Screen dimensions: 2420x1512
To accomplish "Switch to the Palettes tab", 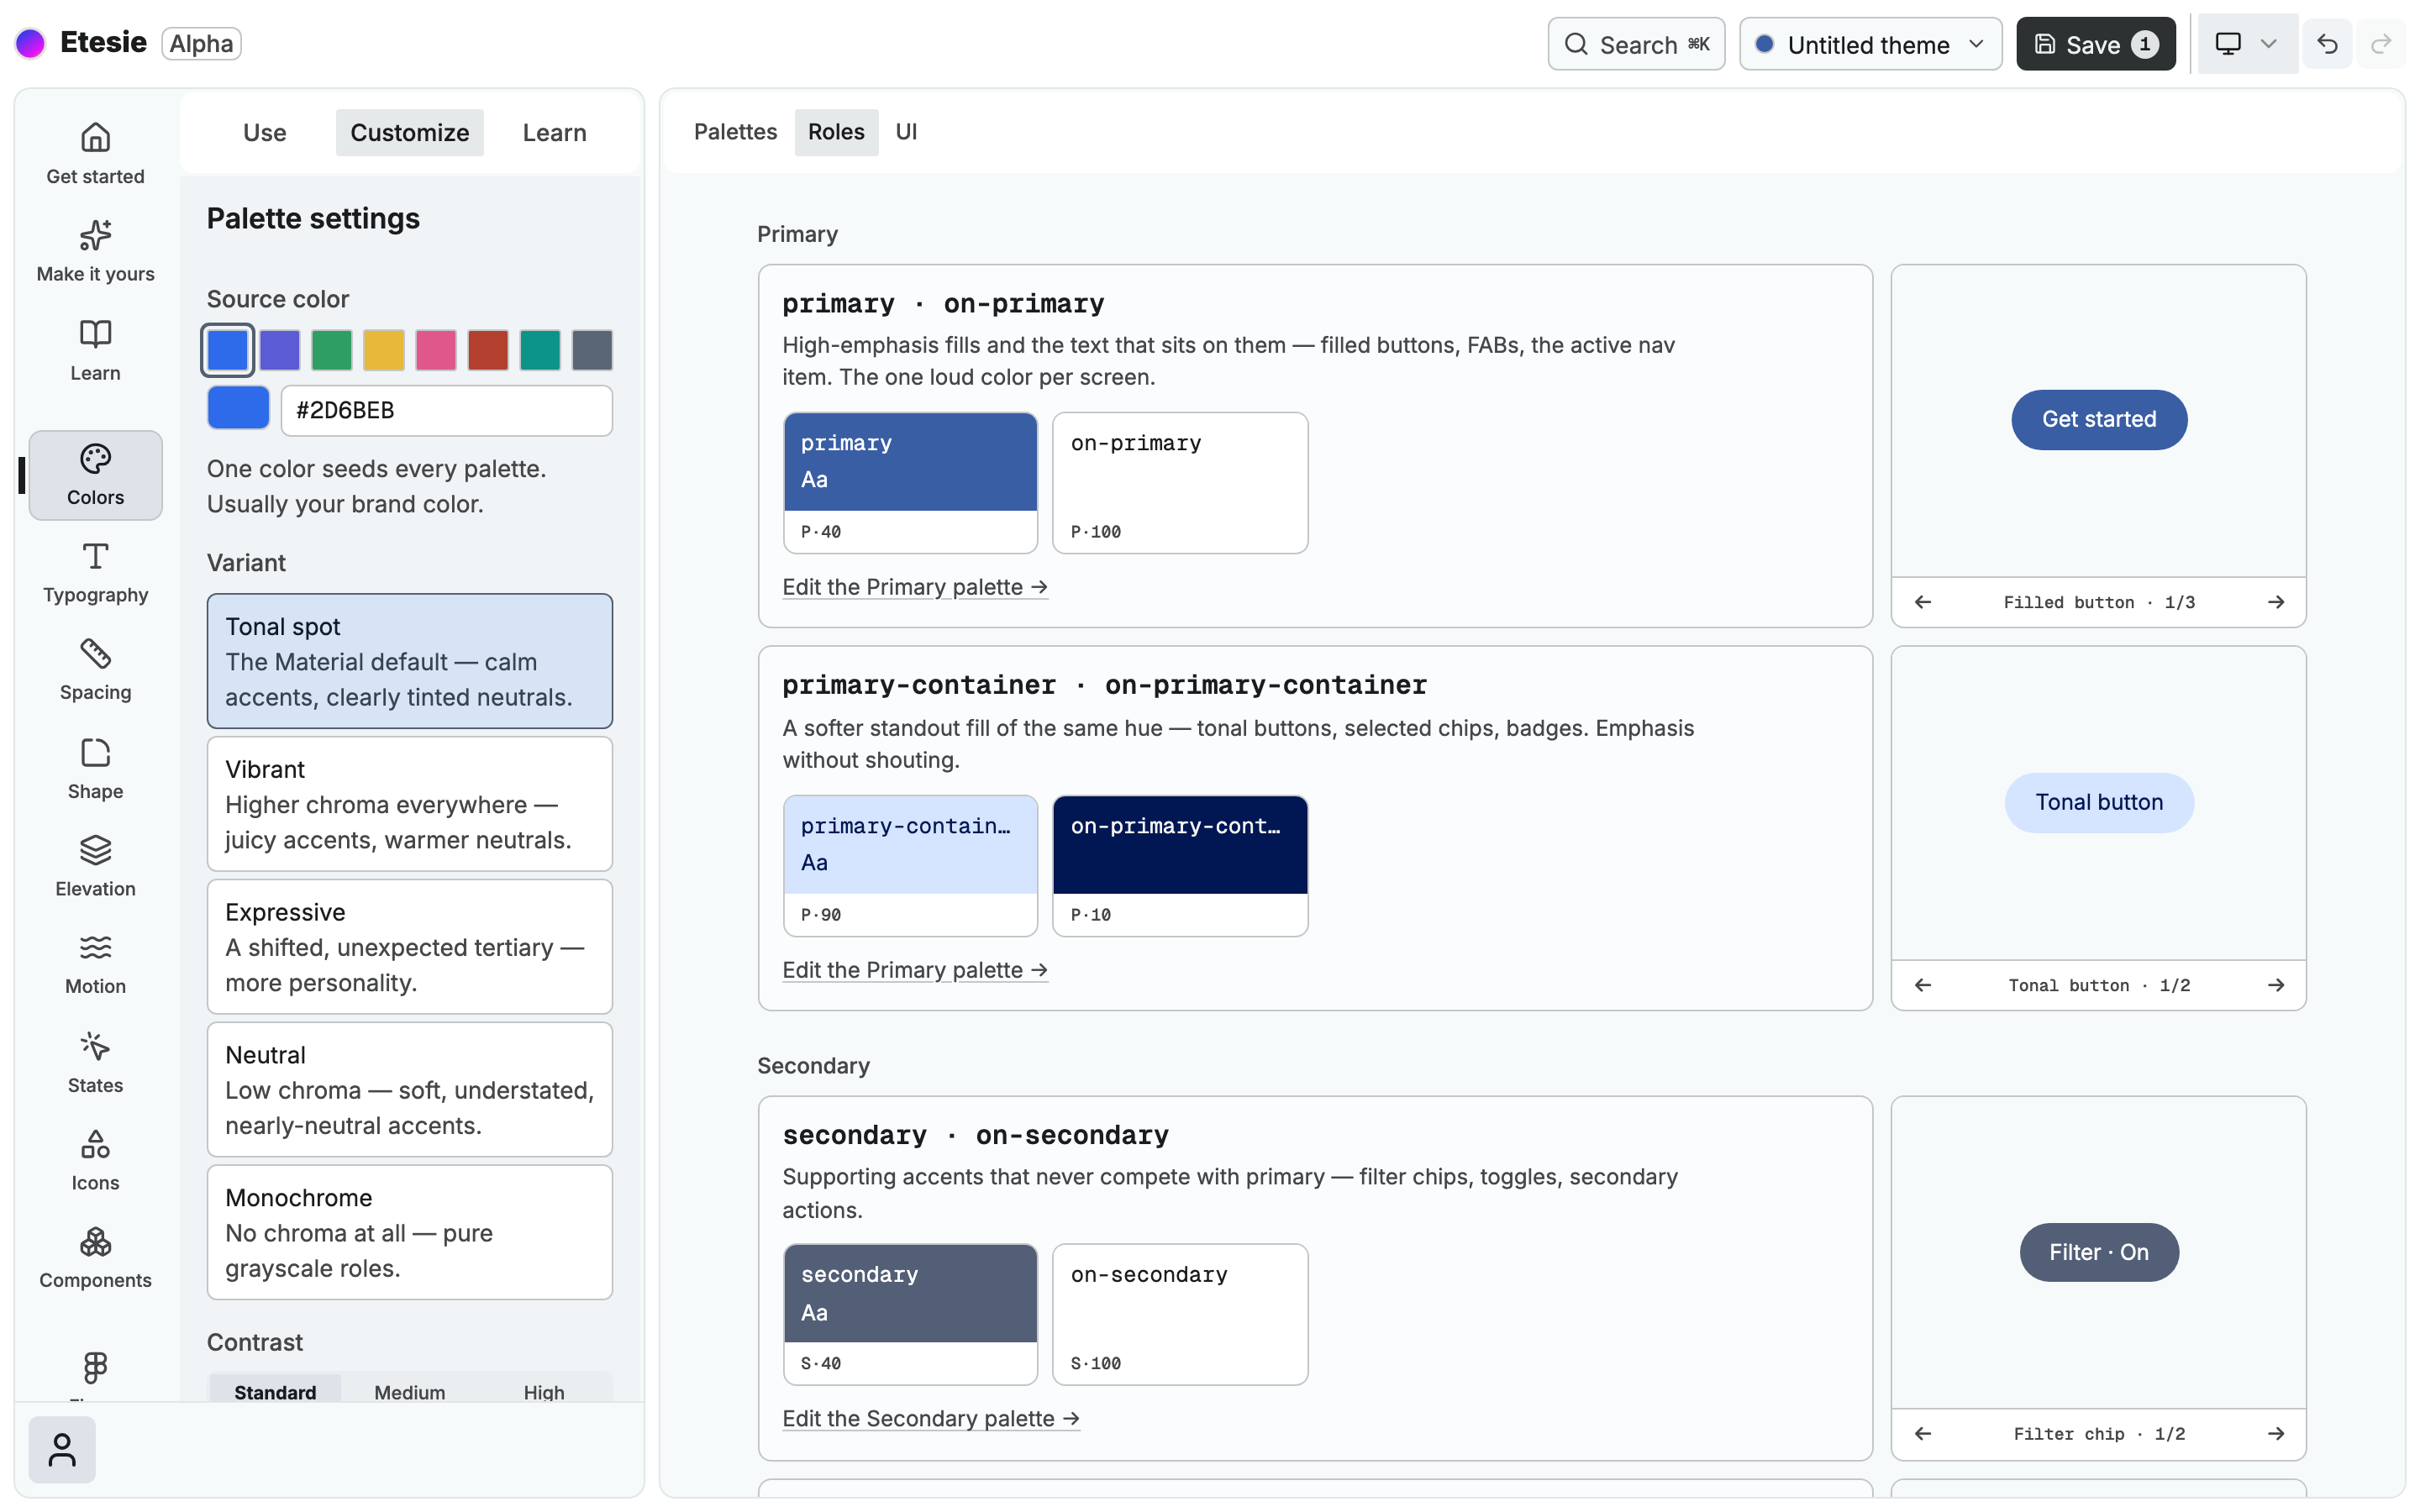I will pyautogui.click(x=735, y=132).
